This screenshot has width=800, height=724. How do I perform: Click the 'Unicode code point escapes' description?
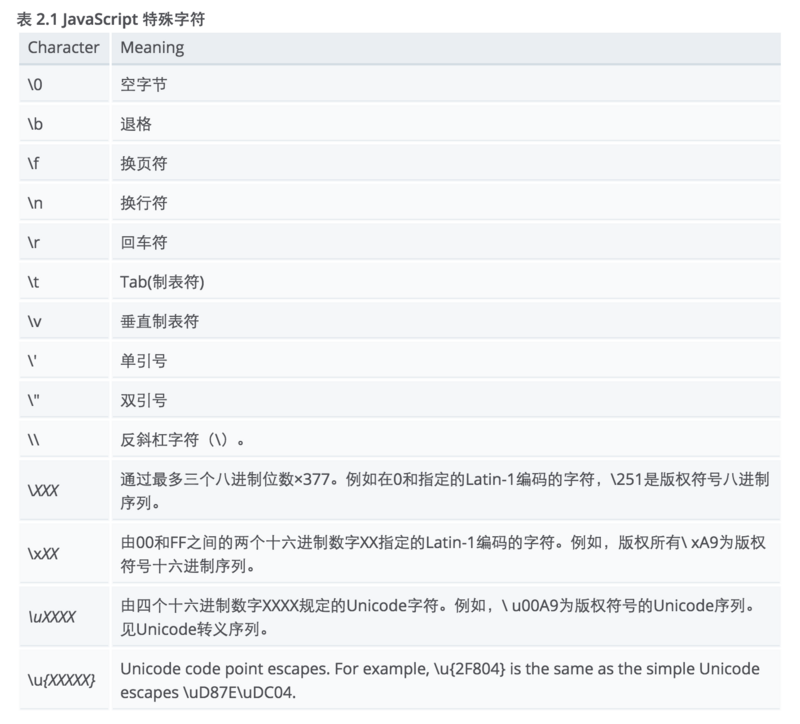pyautogui.click(x=446, y=680)
